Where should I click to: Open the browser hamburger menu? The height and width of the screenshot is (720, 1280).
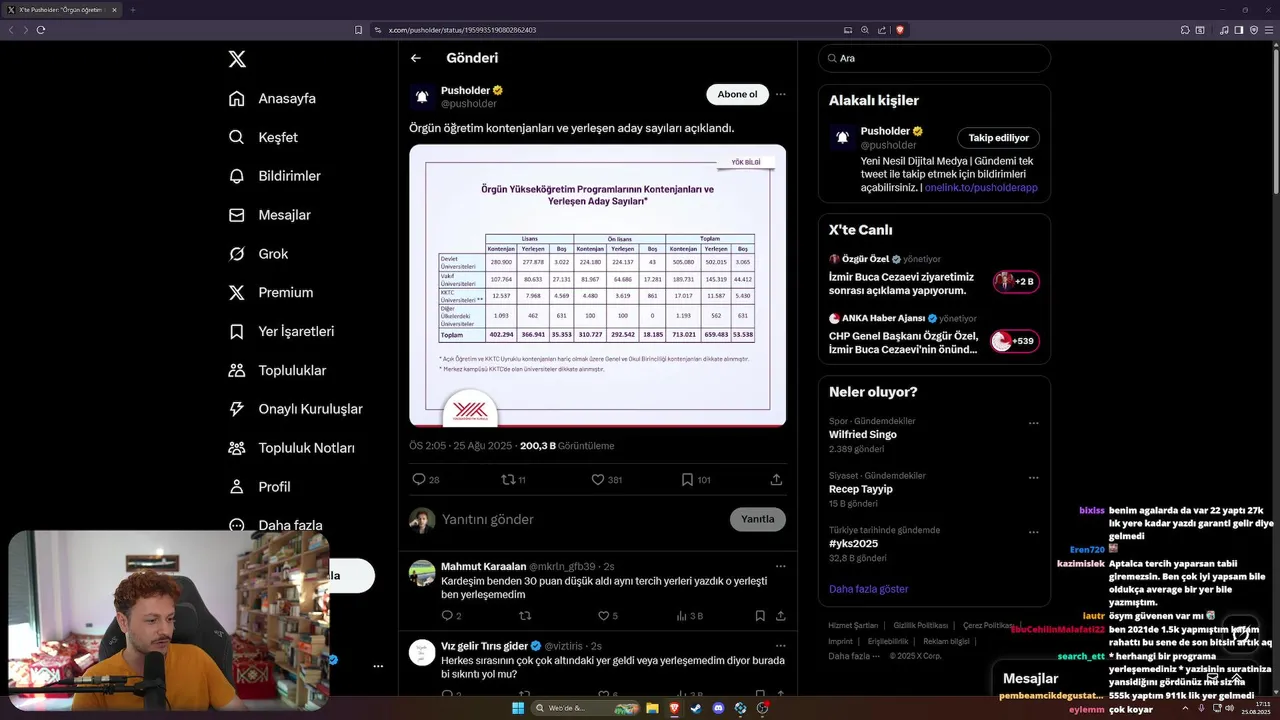click(1269, 30)
